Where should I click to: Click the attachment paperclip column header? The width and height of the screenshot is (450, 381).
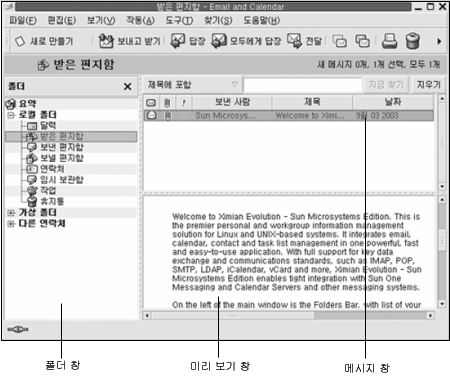(167, 103)
